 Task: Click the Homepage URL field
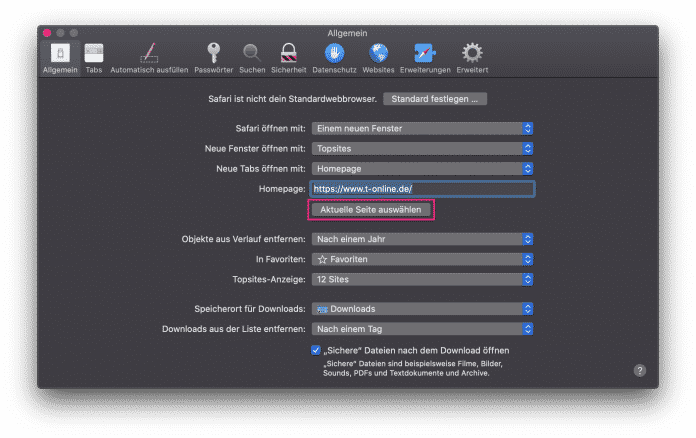pyautogui.click(x=422, y=189)
